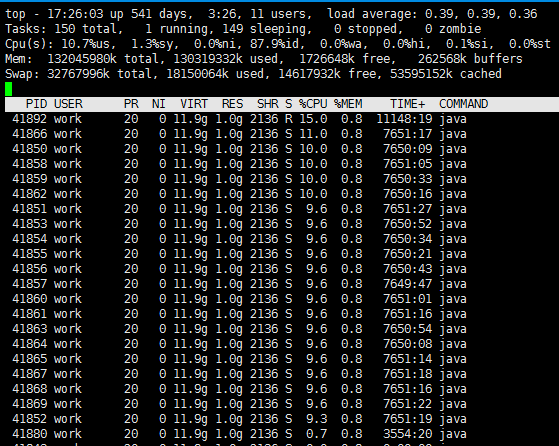
Task: Click the %MEM column header
Action: 348,104
